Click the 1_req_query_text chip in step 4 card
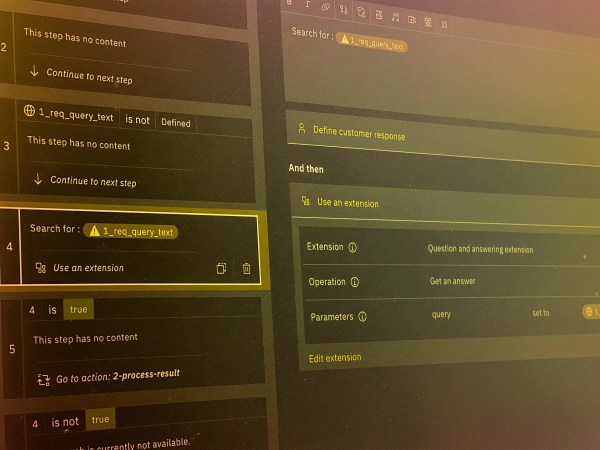The image size is (600, 450). pos(132,231)
